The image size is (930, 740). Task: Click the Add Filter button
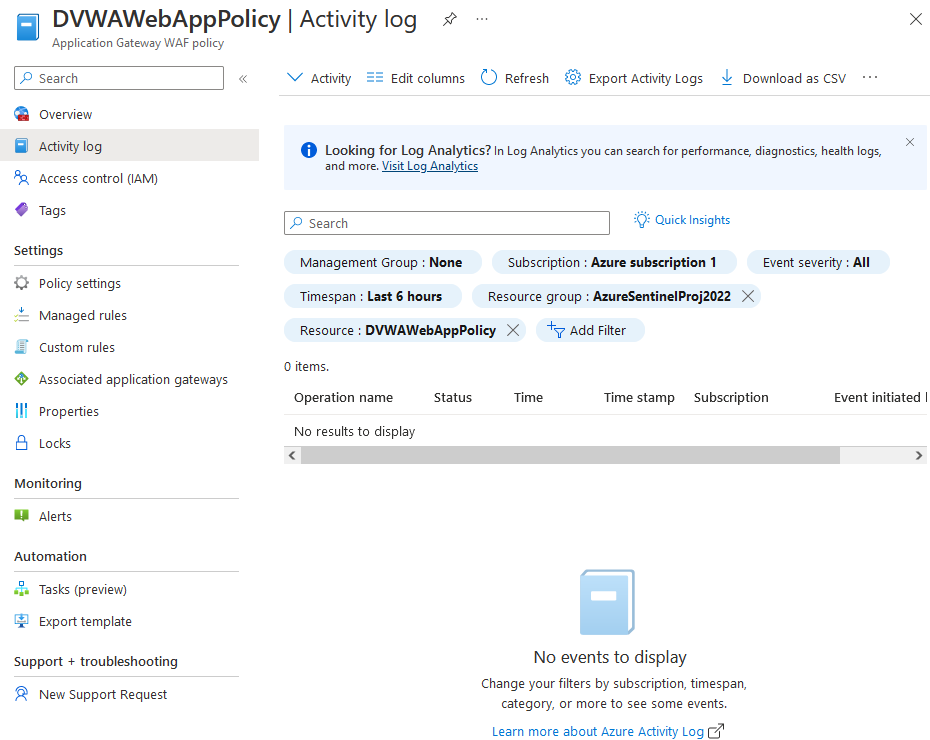pos(590,330)
